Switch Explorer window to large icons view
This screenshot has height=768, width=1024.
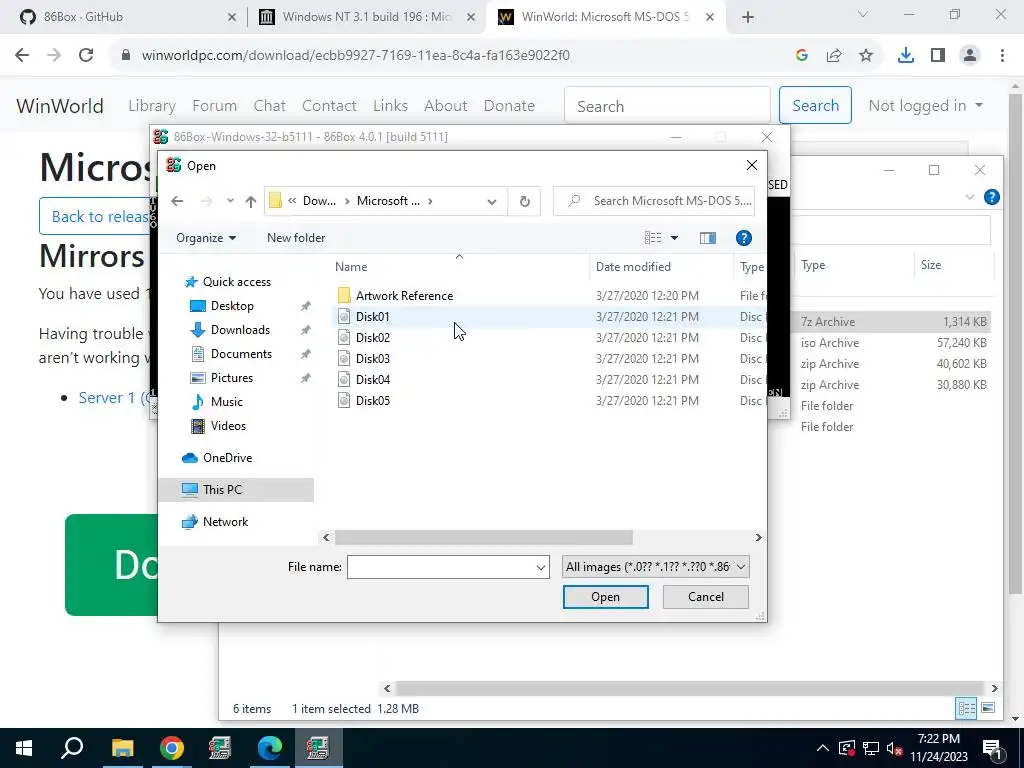click(x=988, y=708)
